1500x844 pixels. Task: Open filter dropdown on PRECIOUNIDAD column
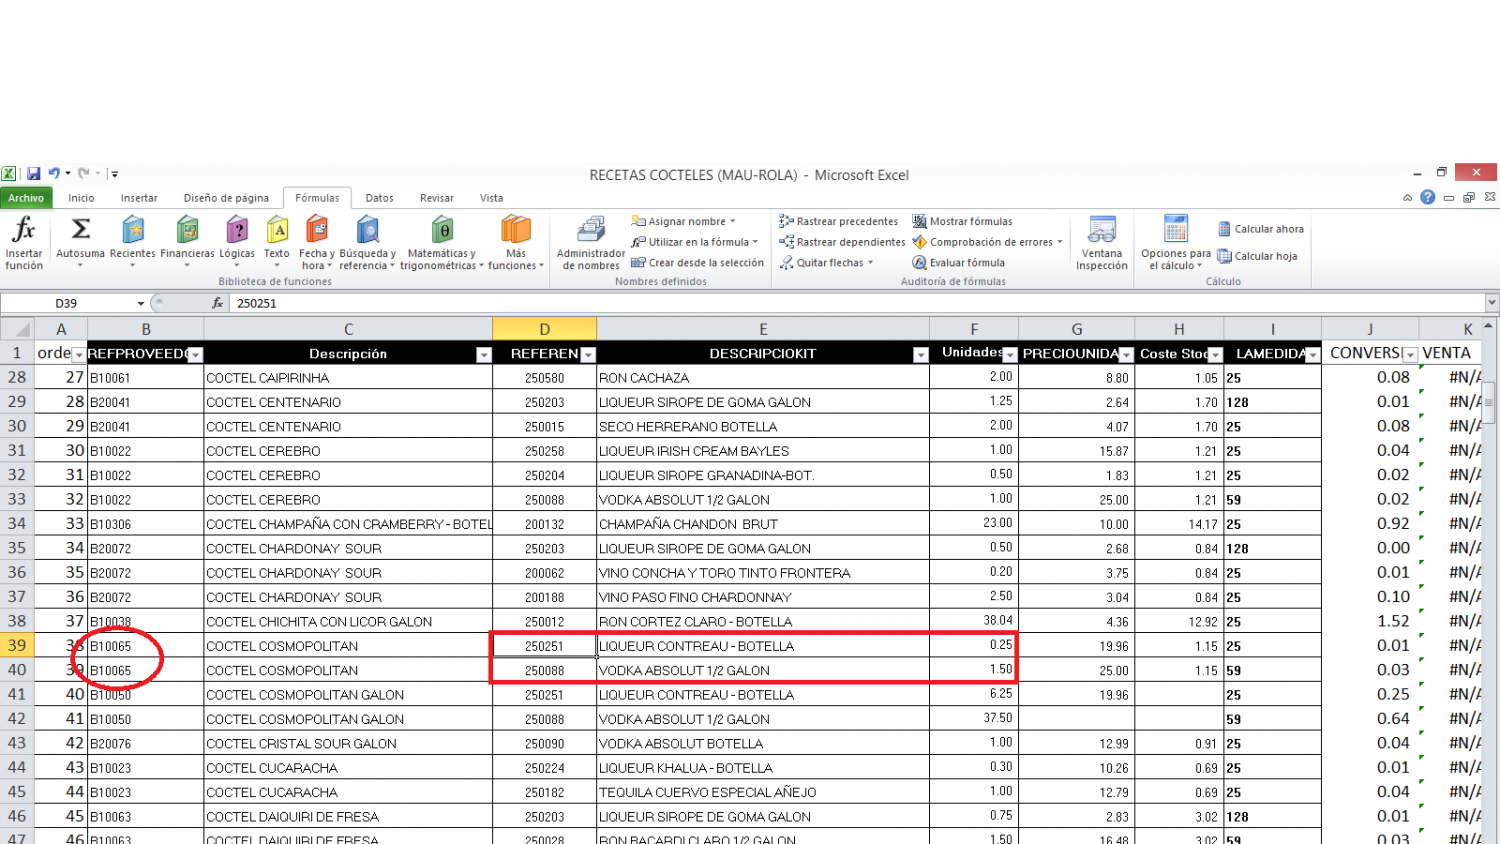coord(1126,355)
